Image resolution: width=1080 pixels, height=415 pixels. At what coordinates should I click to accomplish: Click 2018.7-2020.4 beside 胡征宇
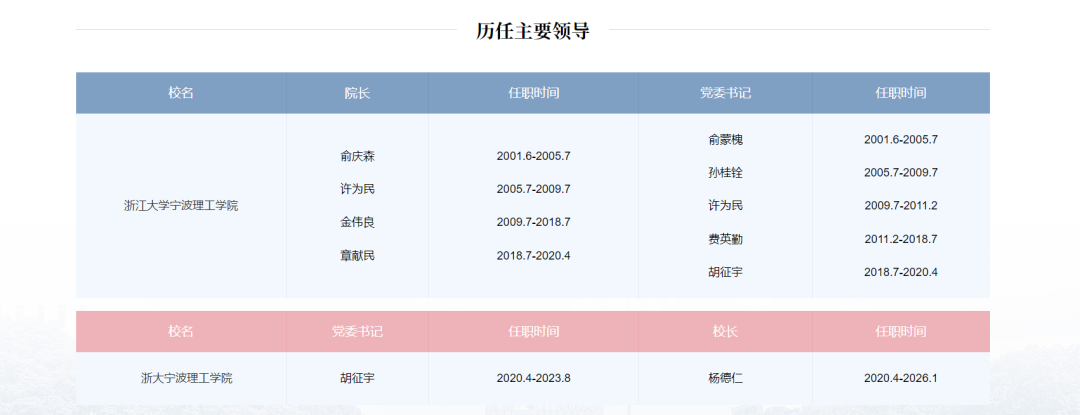pos(901,272)
